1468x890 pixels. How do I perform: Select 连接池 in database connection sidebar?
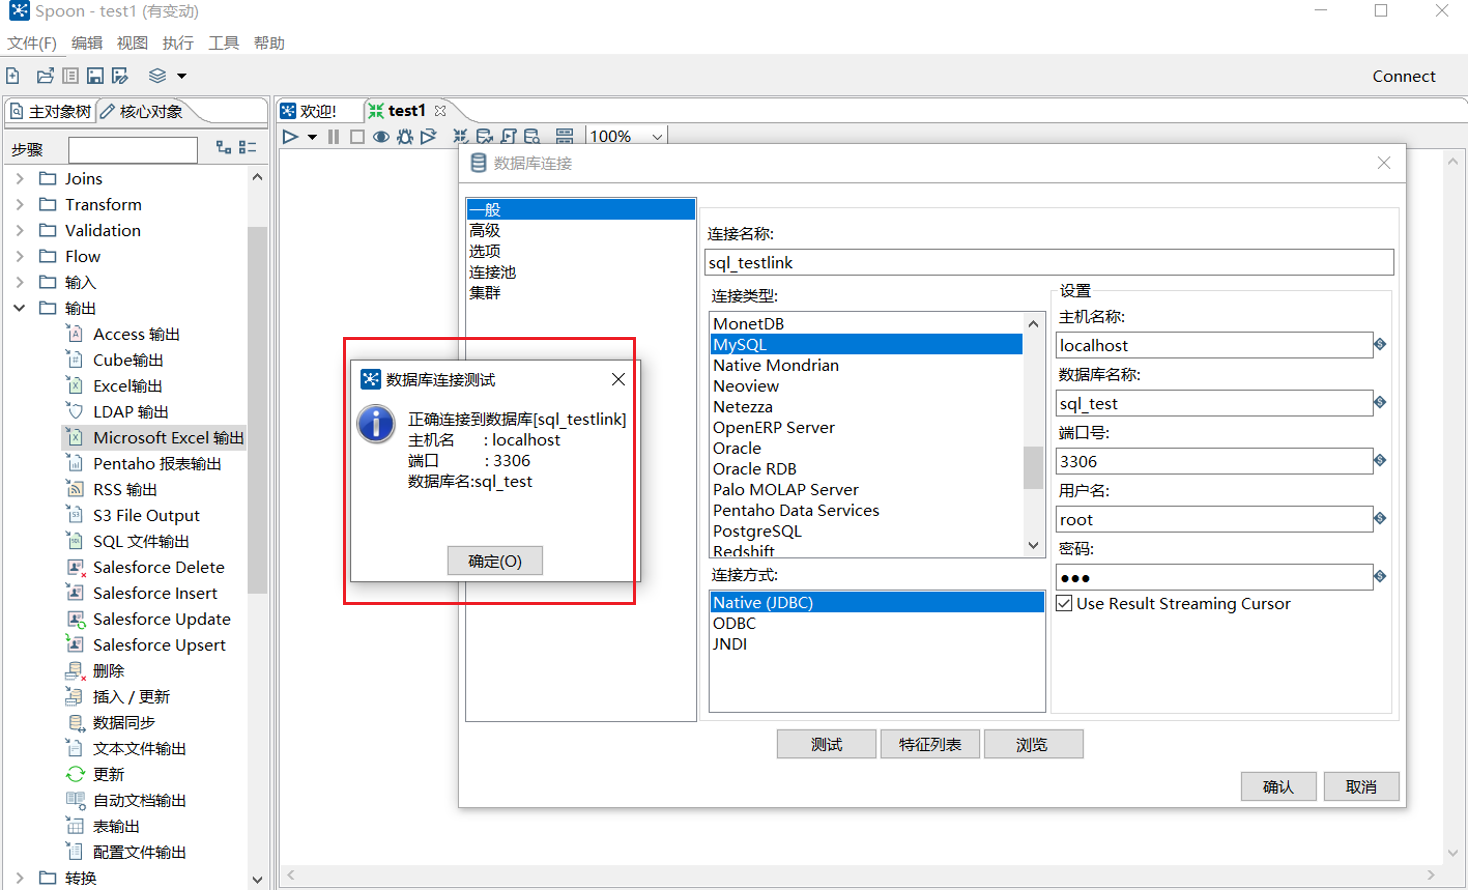[493, 272]
